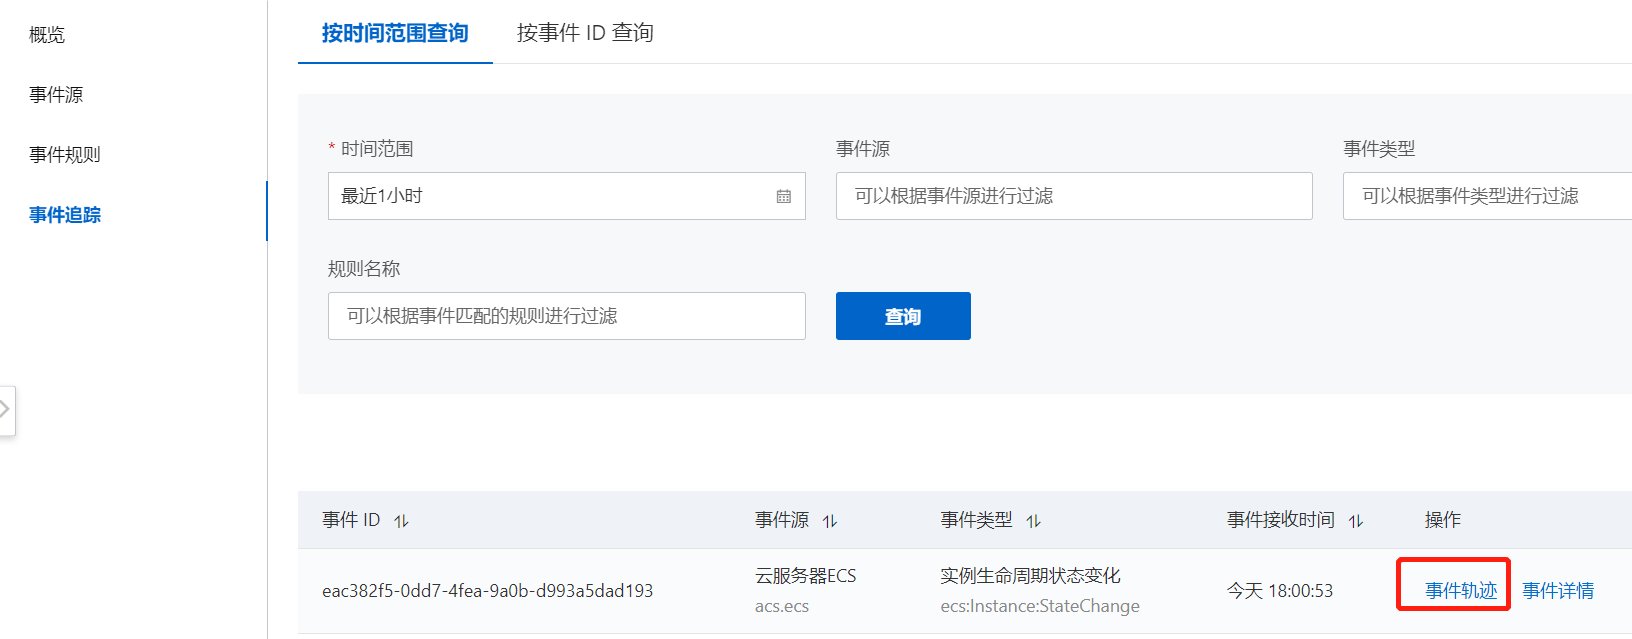The image size is (1632, 639).
Task: Open the 最近1小时 time range dropdown
Action: tap(567, 196)
